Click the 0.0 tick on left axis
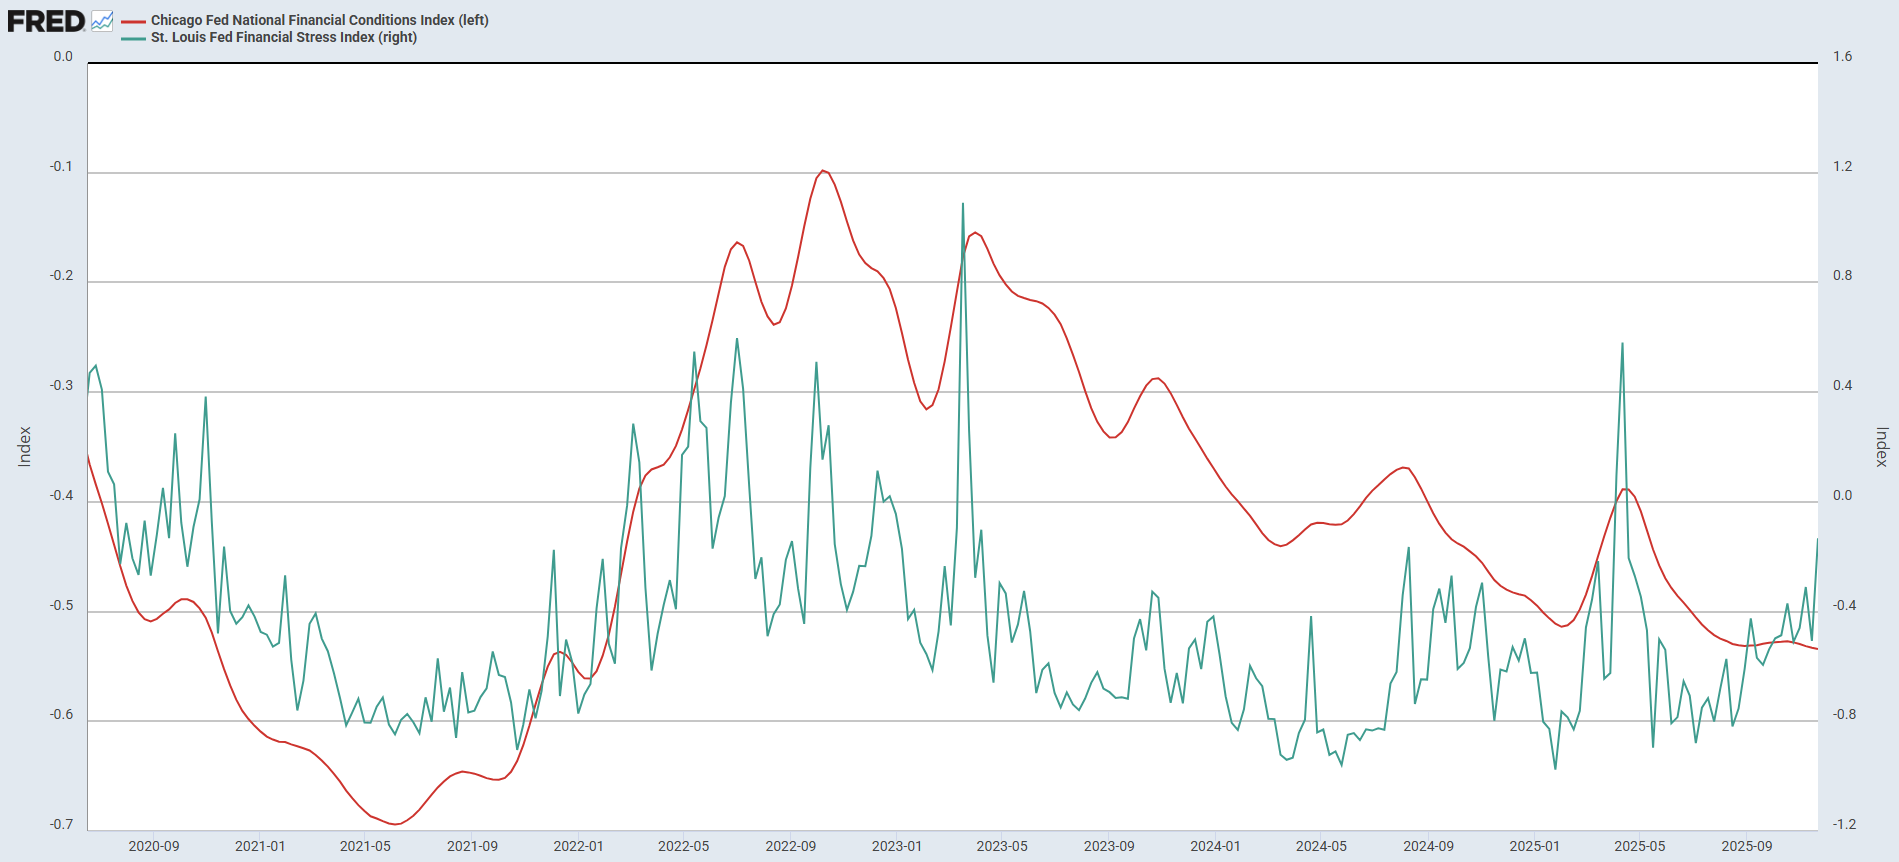 [x=63, y=57]
